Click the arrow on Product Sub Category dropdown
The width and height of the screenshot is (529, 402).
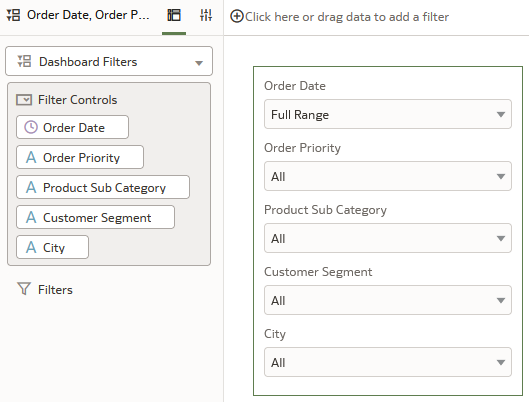click(501, 239)
